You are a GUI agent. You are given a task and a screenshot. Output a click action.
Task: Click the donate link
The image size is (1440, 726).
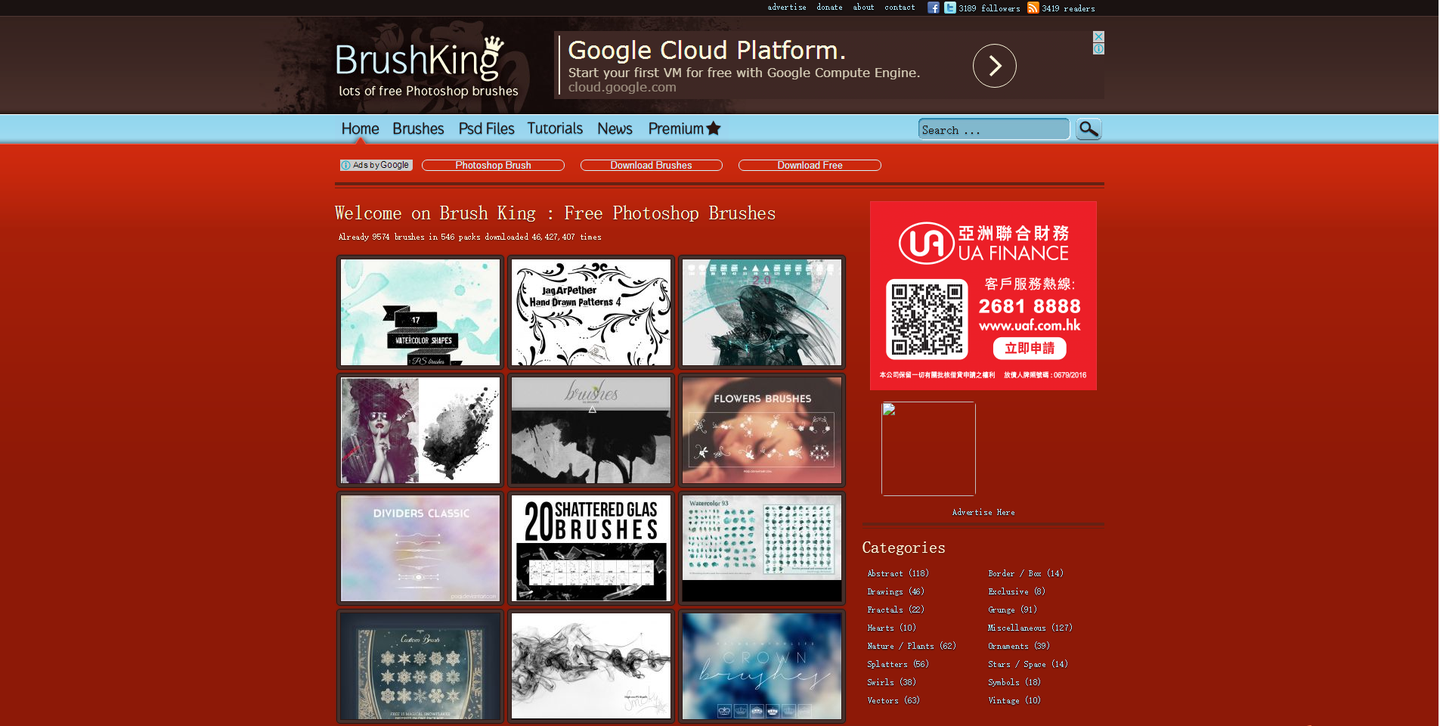coord(830,7)
